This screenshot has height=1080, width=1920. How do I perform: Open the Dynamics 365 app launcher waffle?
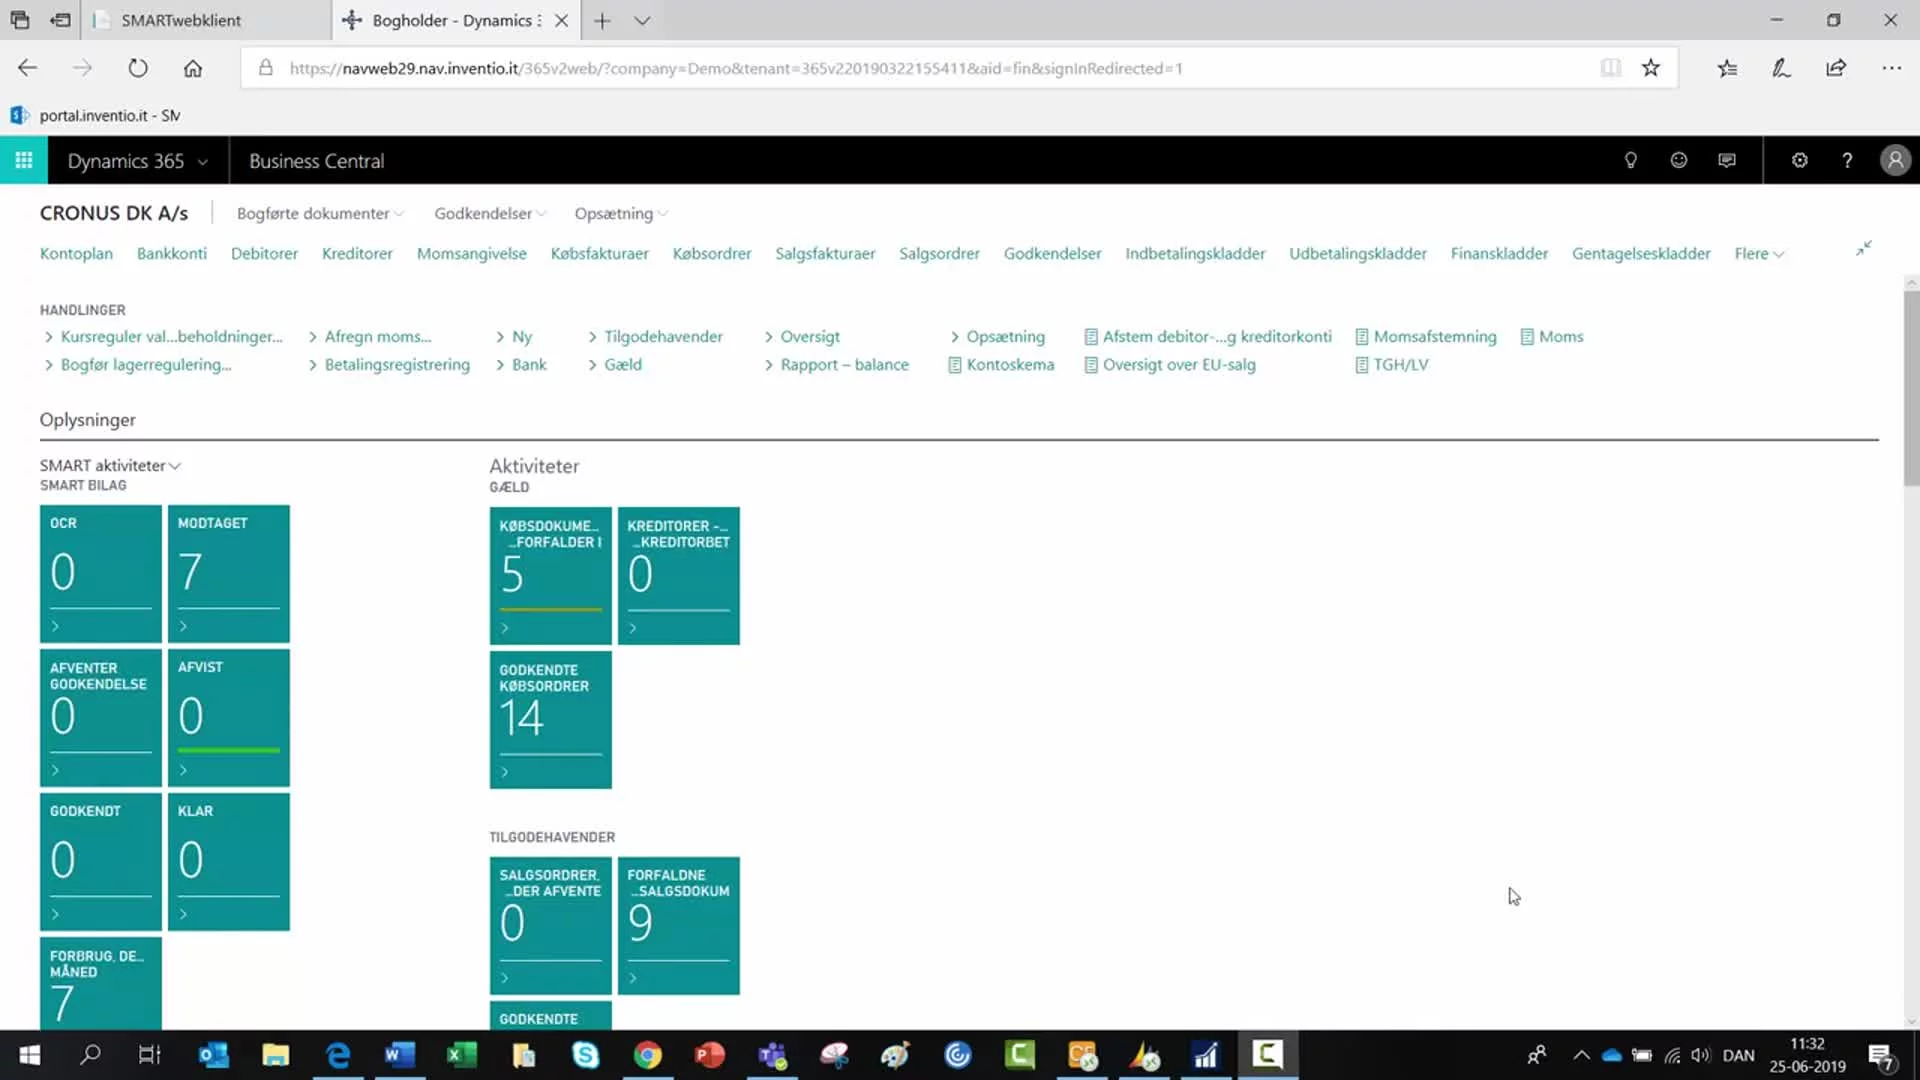click(23, 160)
